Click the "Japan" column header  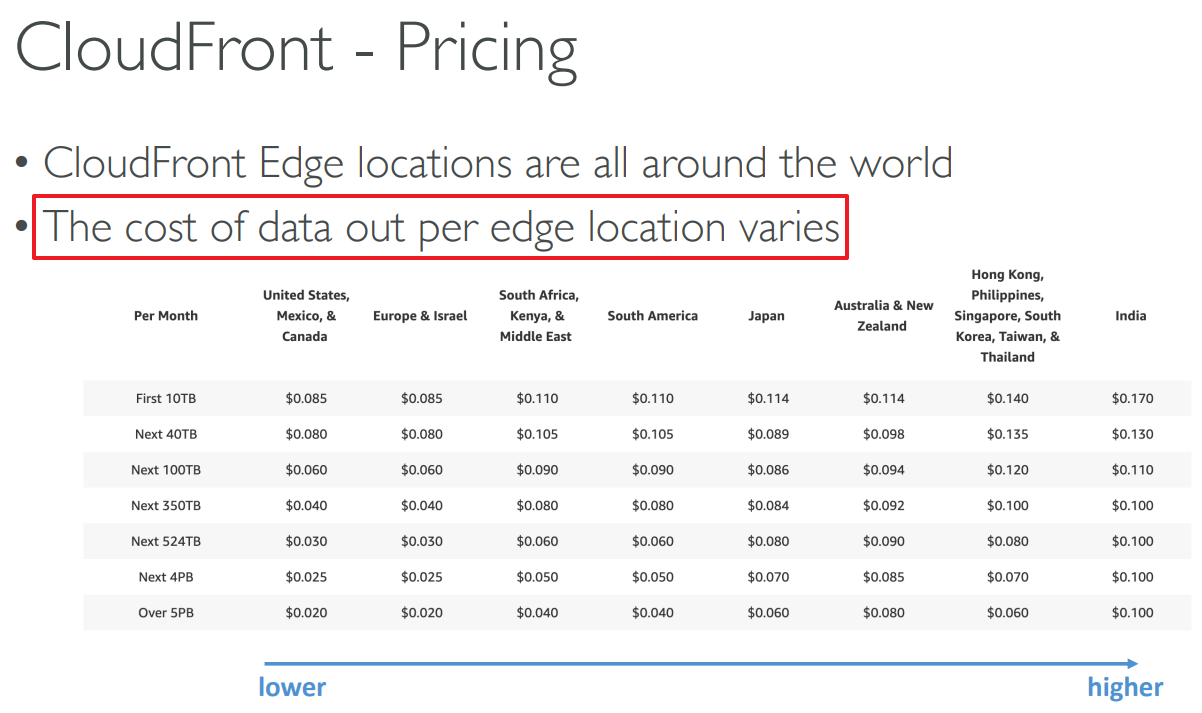767,316
